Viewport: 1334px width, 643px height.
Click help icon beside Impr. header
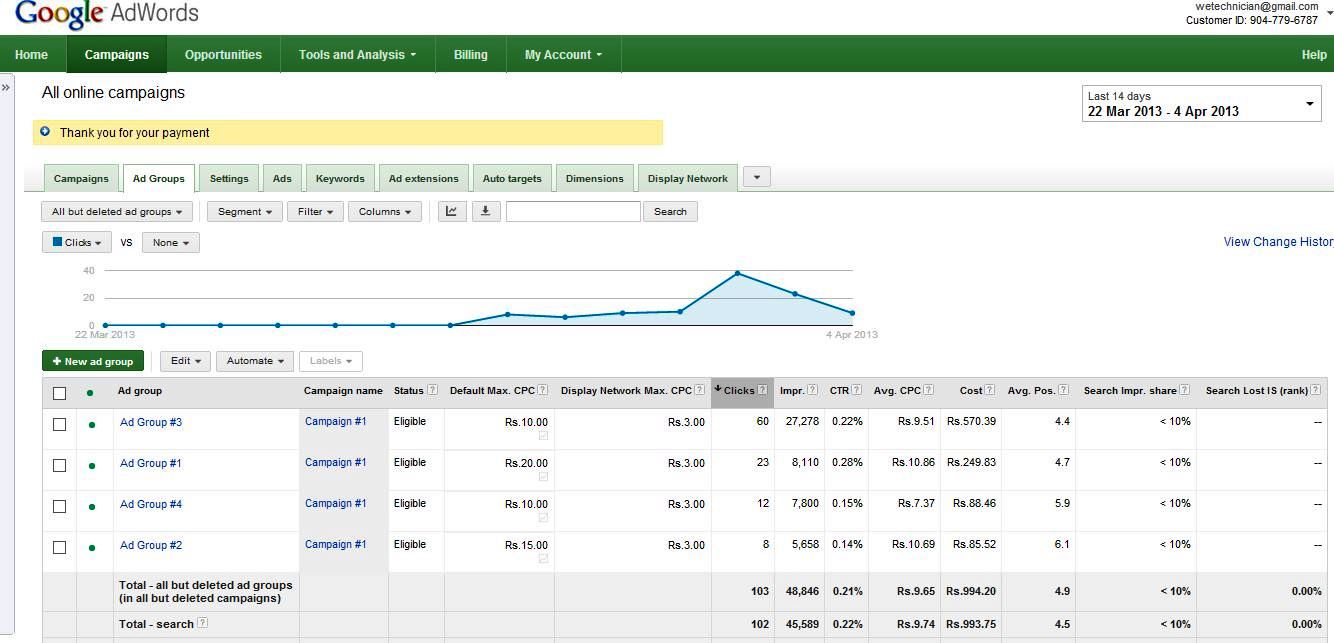[x=813, y=390]
